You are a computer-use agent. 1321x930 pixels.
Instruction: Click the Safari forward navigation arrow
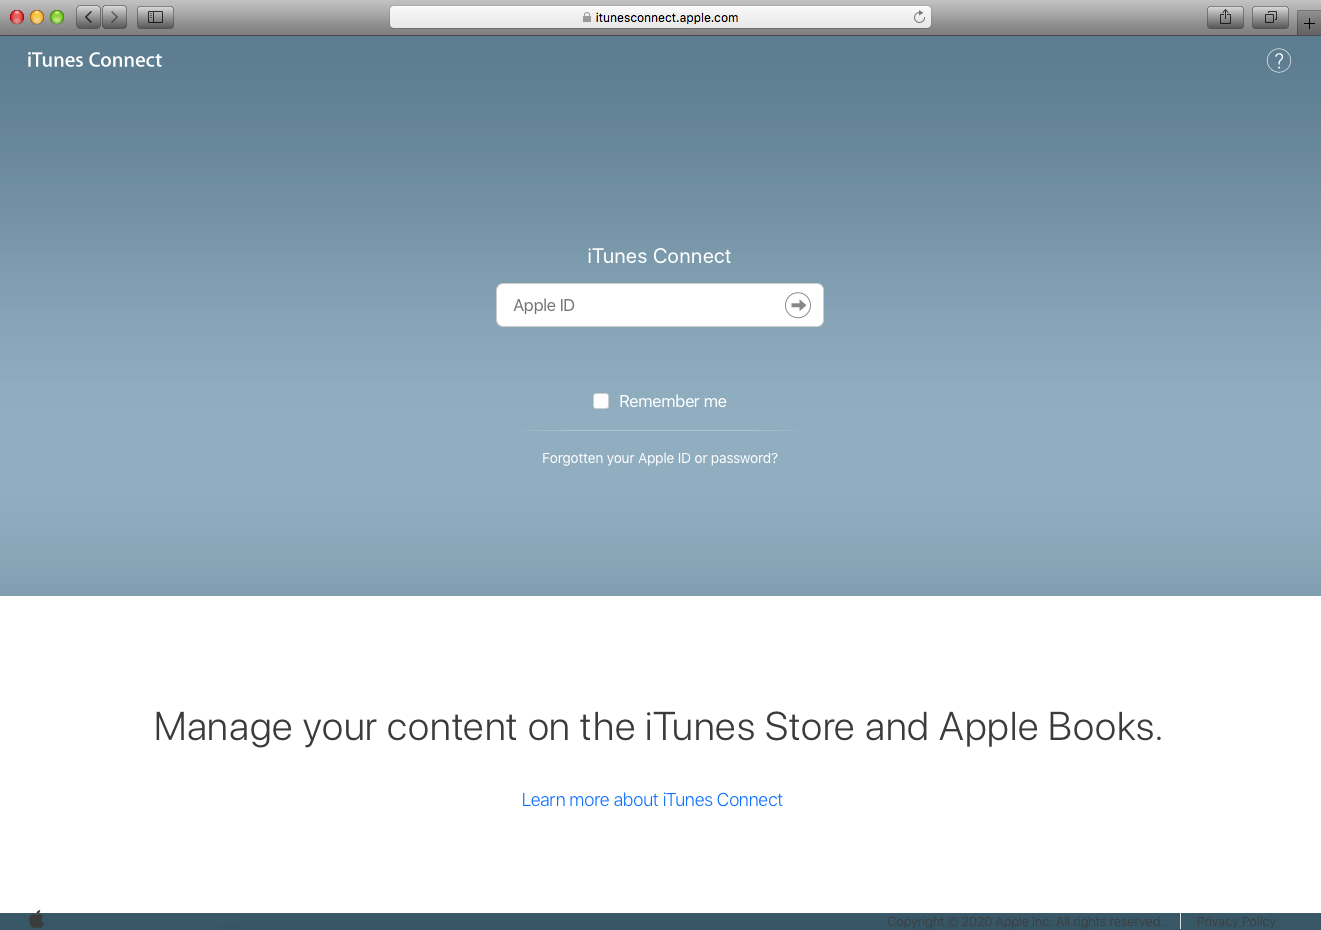tap(114, 17)
